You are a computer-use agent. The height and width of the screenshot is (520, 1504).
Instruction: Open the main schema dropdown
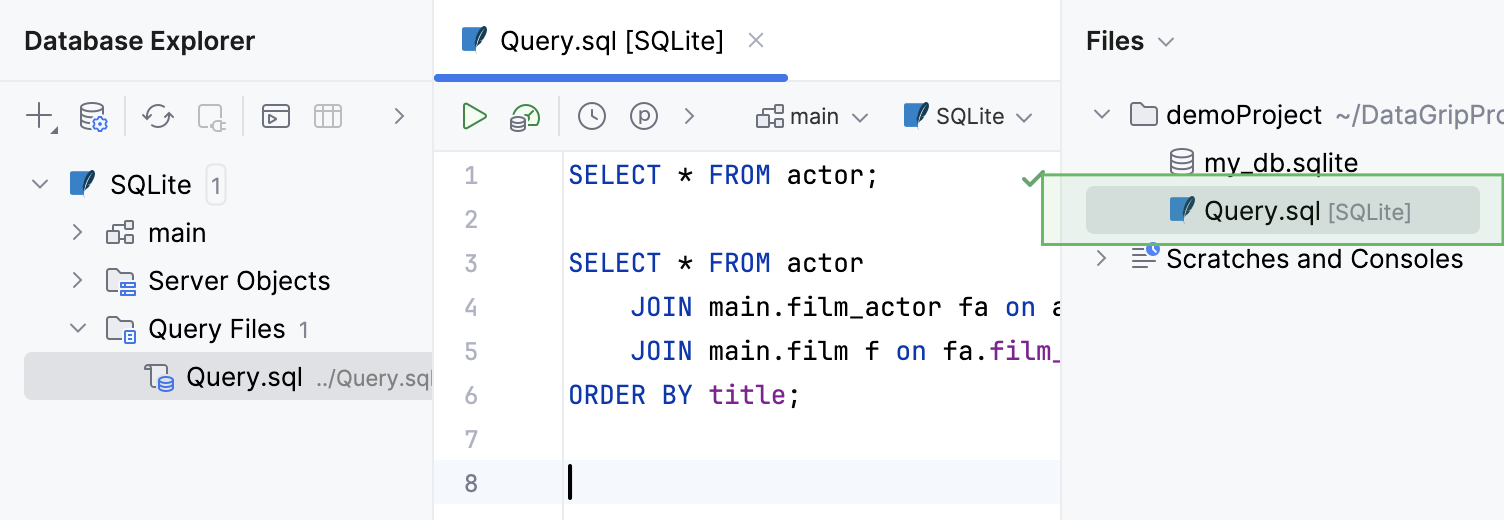812,117
